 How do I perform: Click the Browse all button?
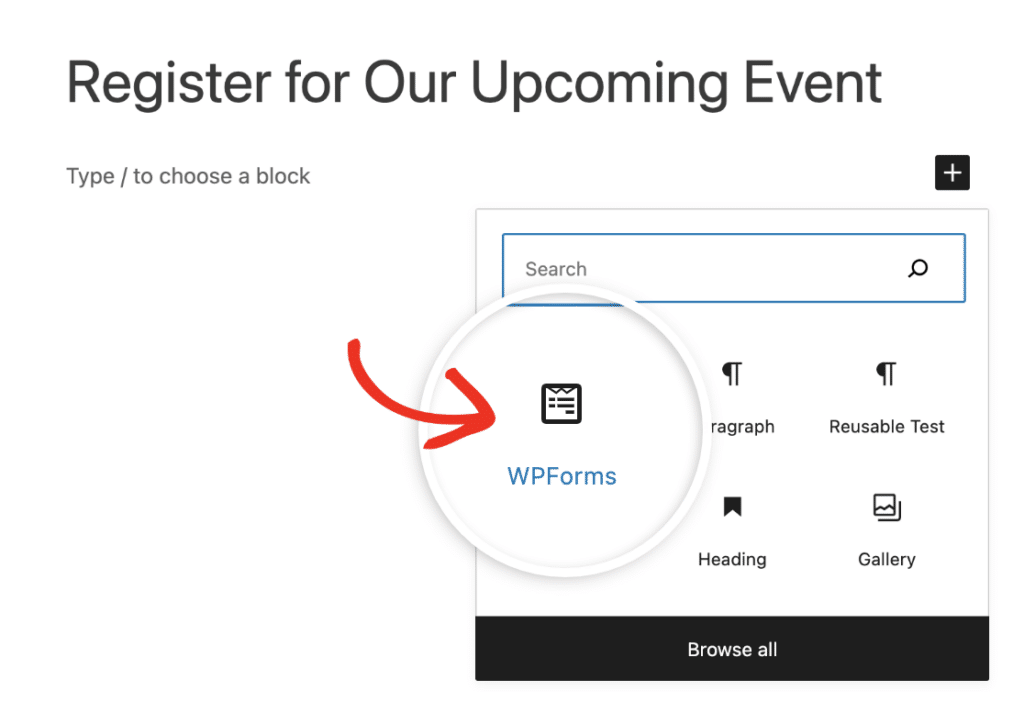coord(732,649)
